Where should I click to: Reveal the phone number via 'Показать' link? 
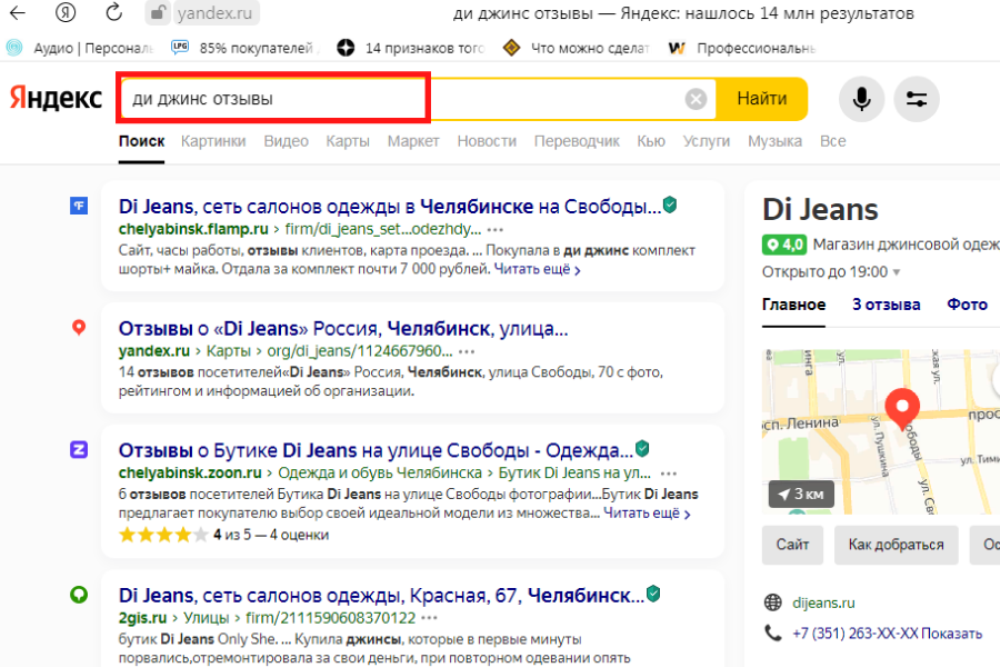point(950,633)
